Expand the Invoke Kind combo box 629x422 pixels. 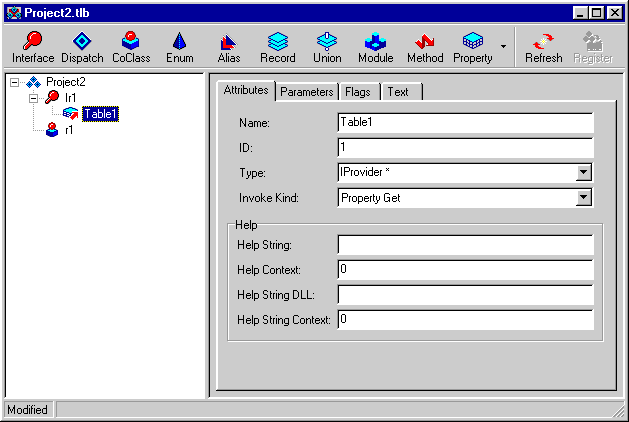[x=584, y=198]
